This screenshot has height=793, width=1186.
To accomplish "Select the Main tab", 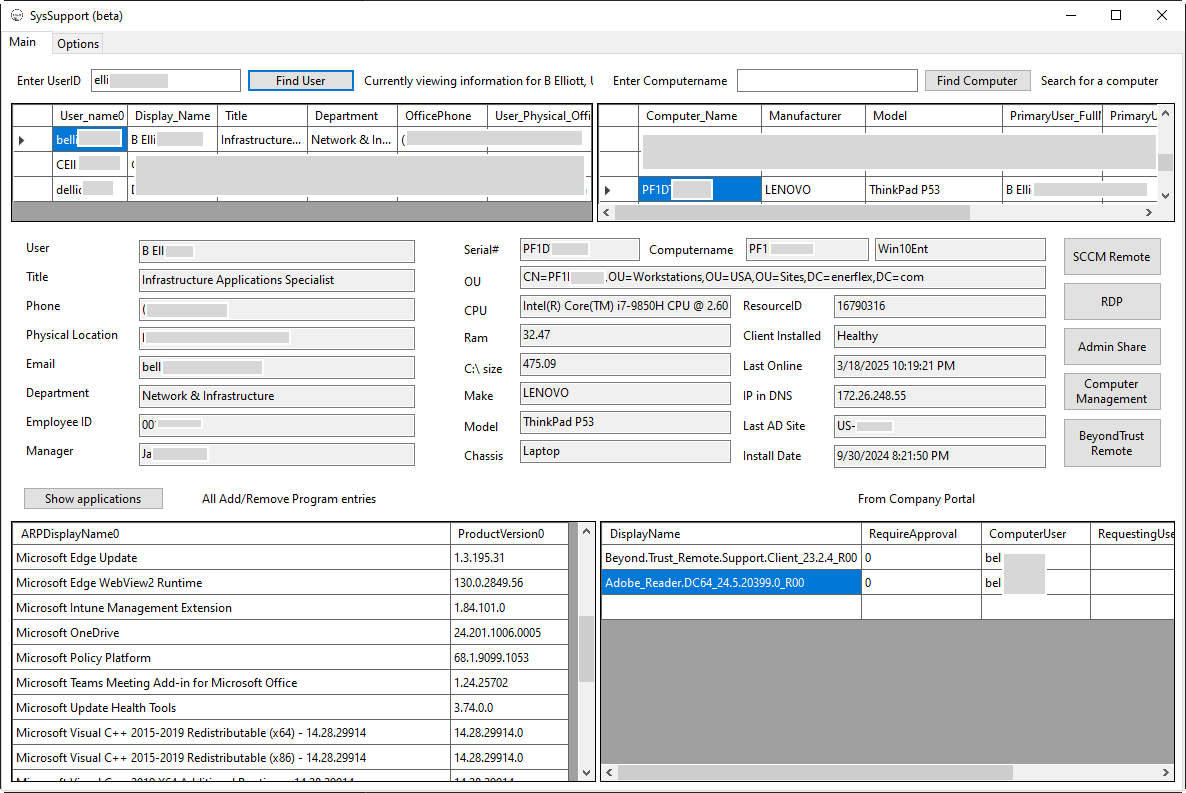I will 23,43.
